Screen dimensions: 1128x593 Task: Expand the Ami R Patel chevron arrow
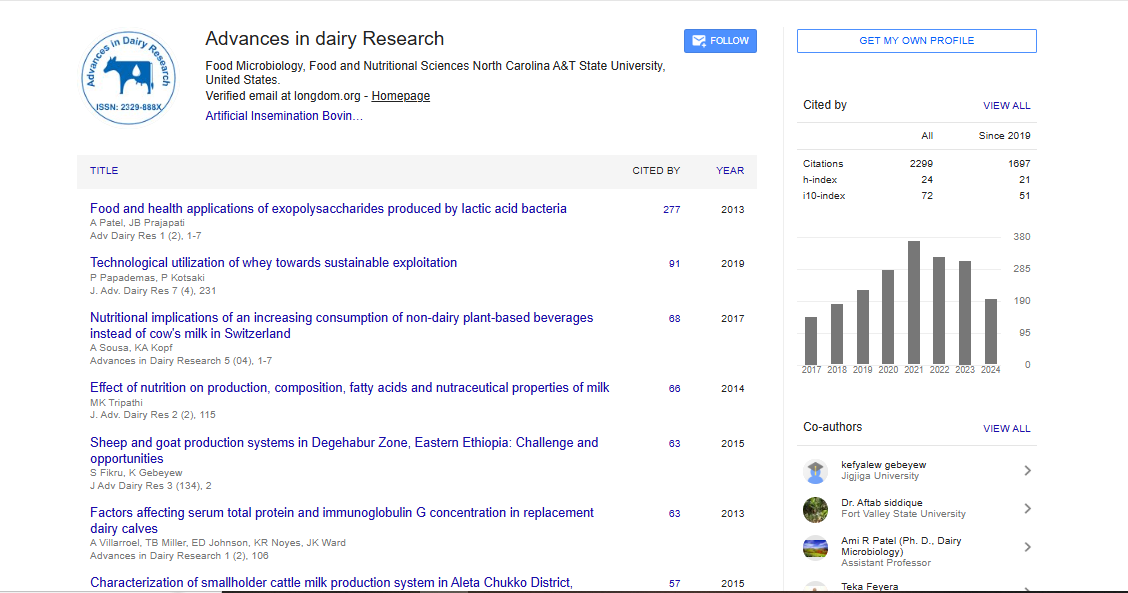pos(1027,548)
